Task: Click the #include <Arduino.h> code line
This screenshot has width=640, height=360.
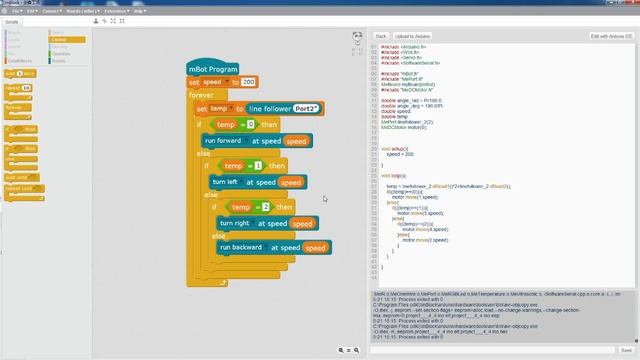Action: coord(403,47)
